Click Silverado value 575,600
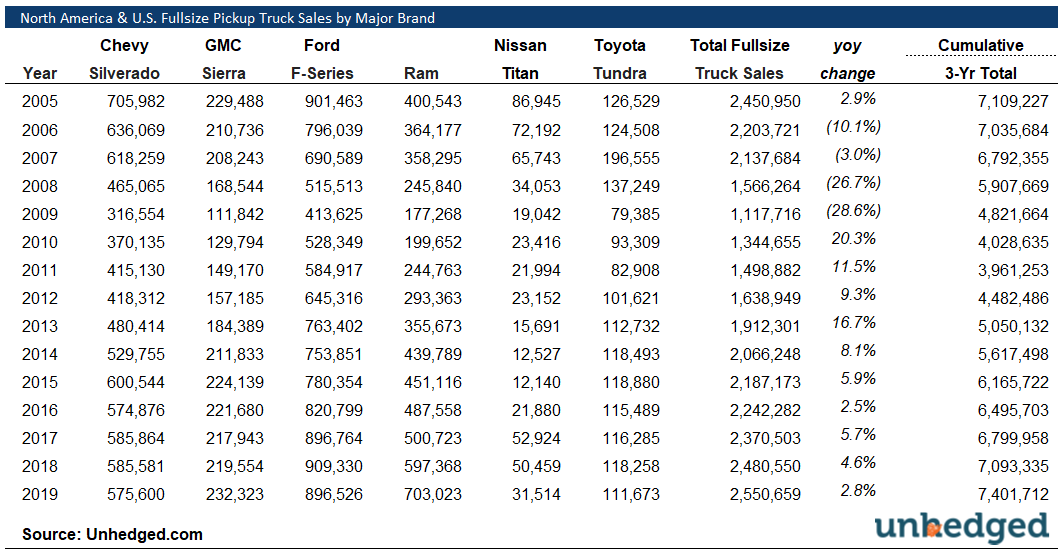 tap(136, 495)
